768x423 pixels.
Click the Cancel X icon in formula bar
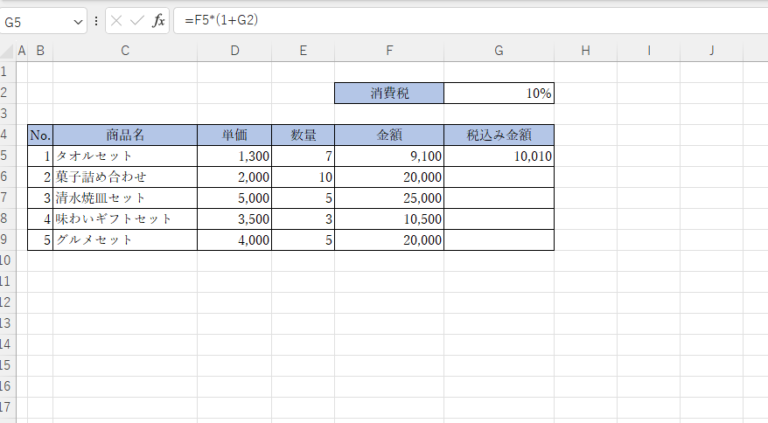[117, 21]
